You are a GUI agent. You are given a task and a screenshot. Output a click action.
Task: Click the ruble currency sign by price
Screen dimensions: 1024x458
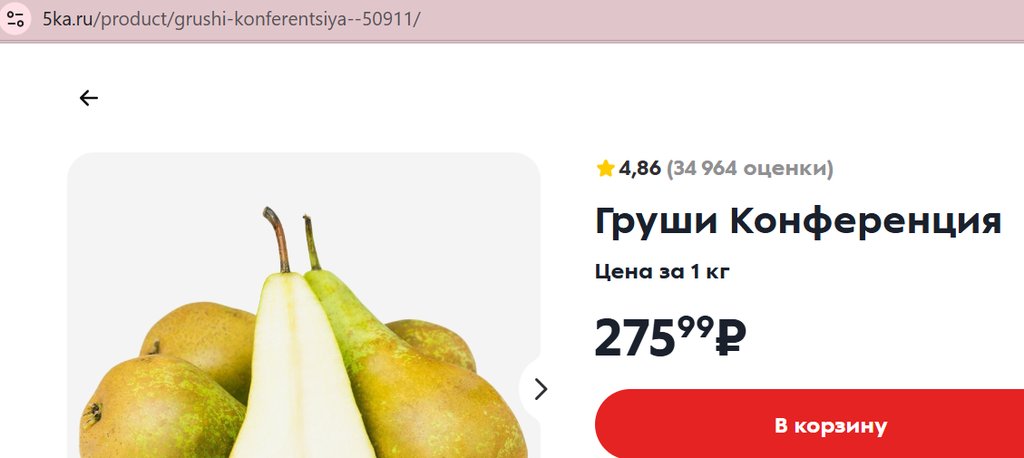click(731, 337)
